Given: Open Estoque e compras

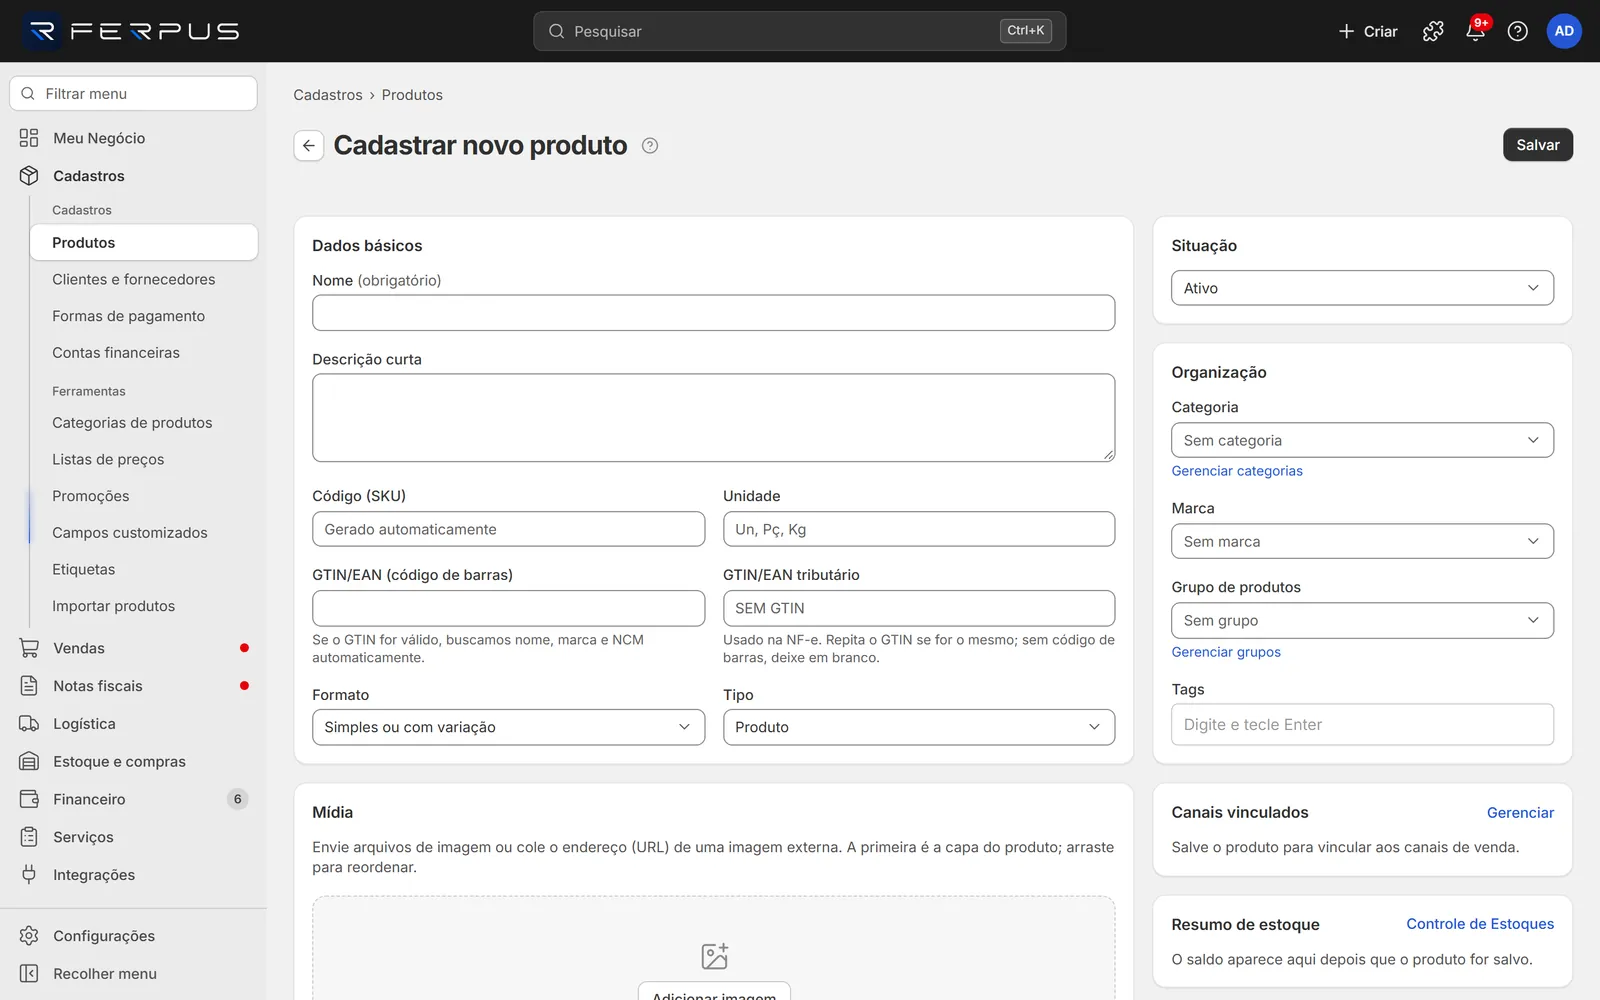Looking at the screenshot, I should pyautogui.click(x=133, y=762).
